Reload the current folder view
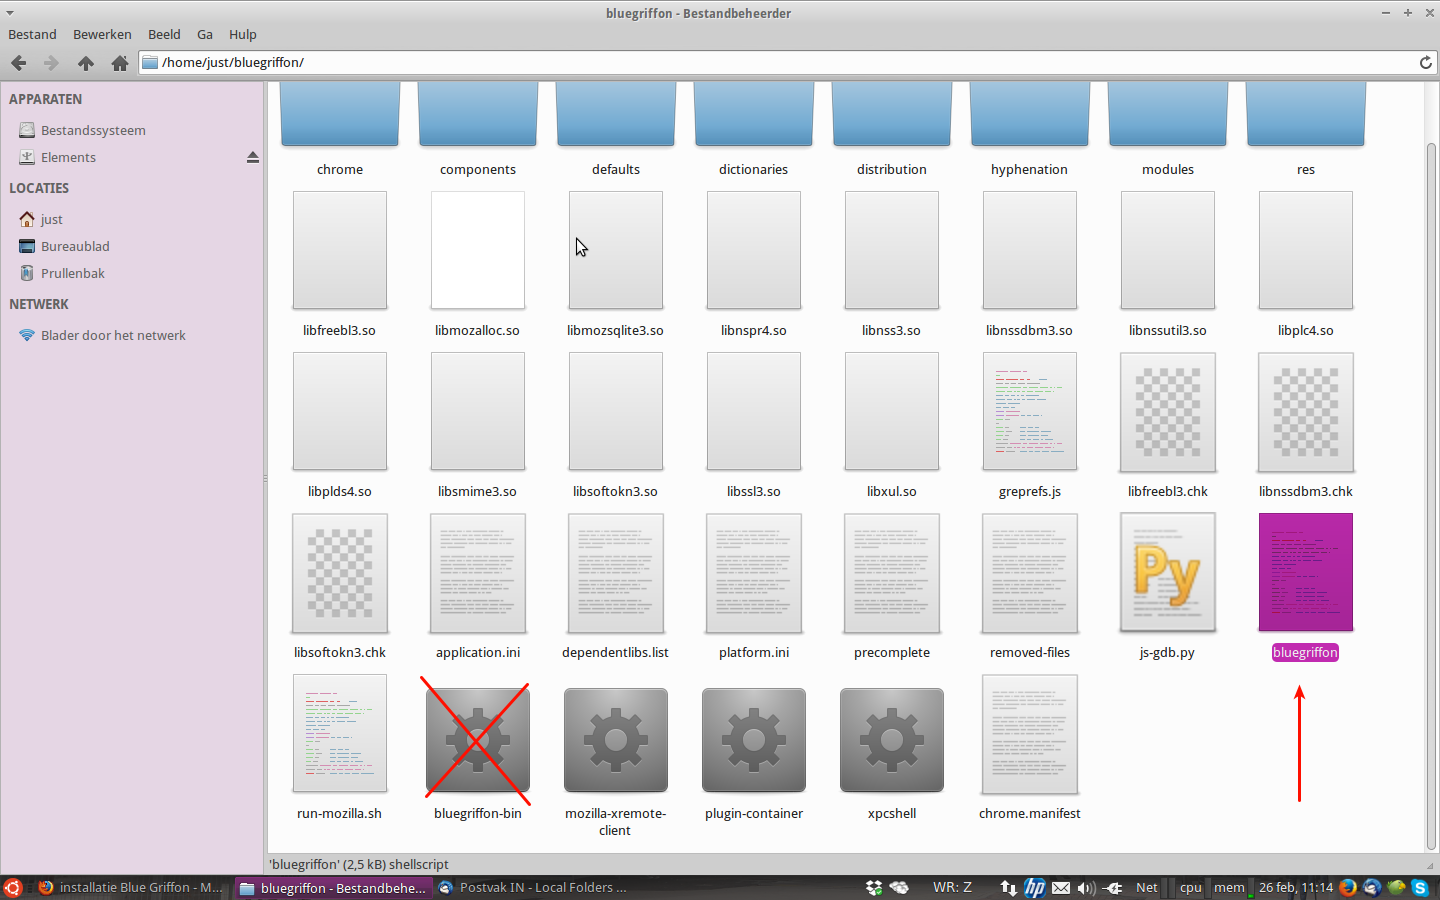1440x900 pixels. [1426, 62]
